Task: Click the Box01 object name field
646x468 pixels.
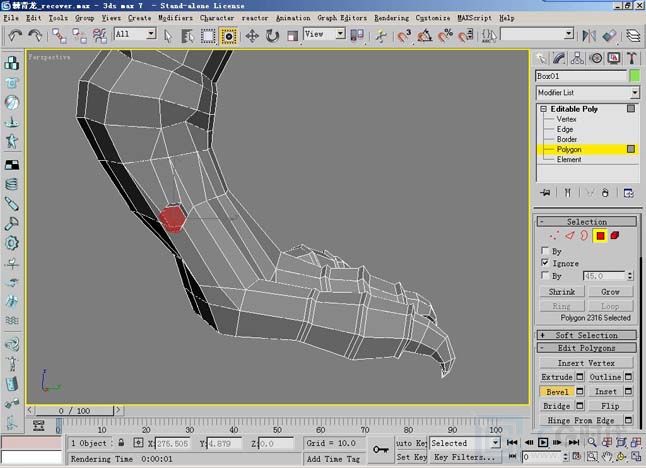Action: [581, 76]
